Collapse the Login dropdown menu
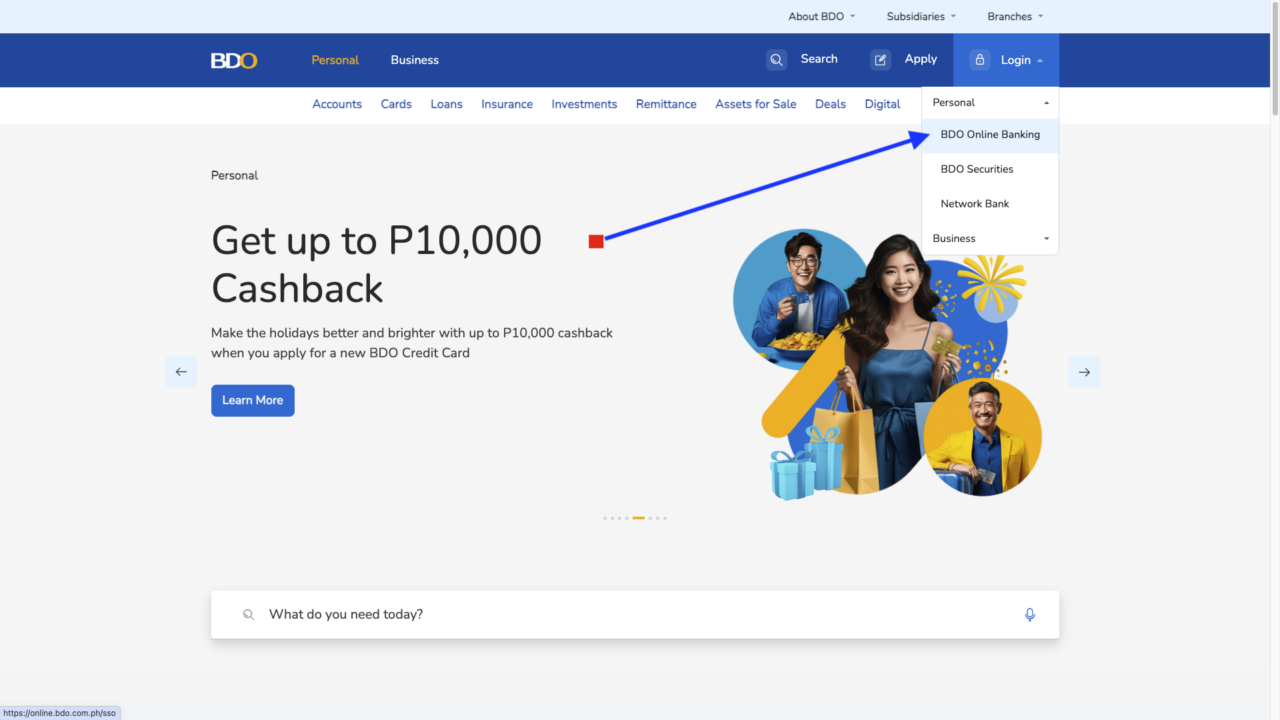 coord(1006,60)
